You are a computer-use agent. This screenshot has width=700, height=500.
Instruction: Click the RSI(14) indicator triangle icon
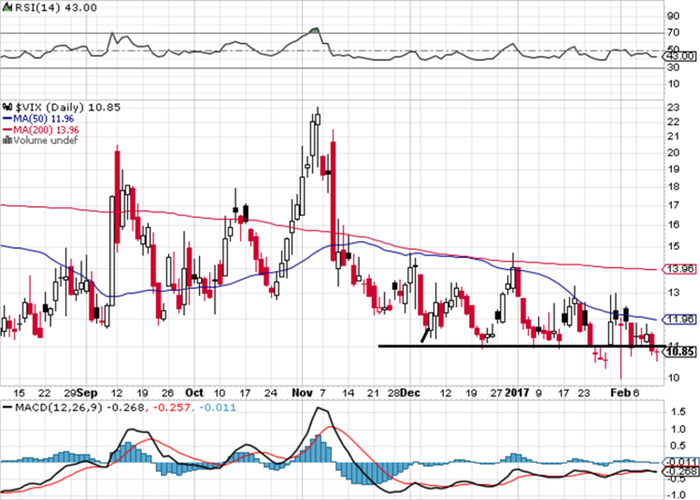pyautogui.click(x=7, y=8)
